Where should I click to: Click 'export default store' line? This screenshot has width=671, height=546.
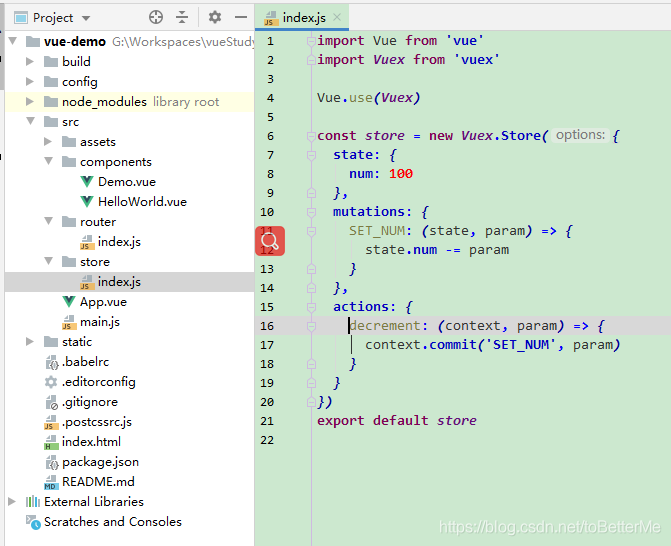pos(397,421)
